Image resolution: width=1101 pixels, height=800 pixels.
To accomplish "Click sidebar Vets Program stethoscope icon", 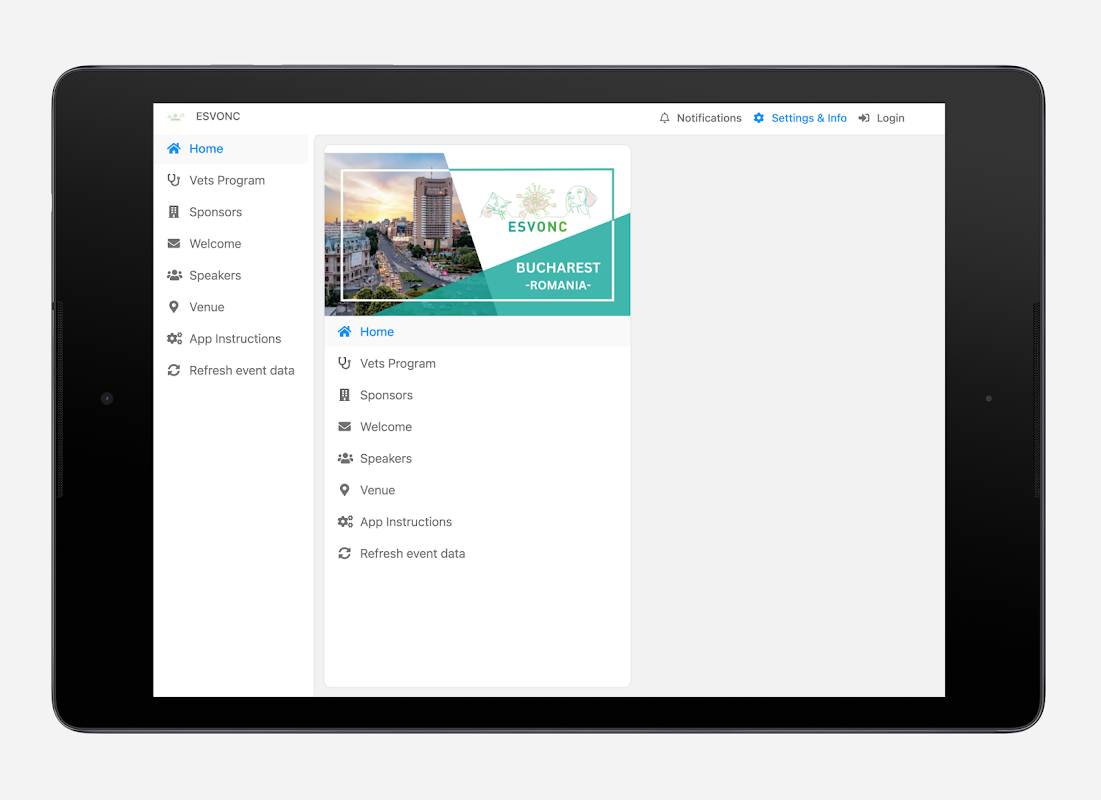I will [173, 180].
